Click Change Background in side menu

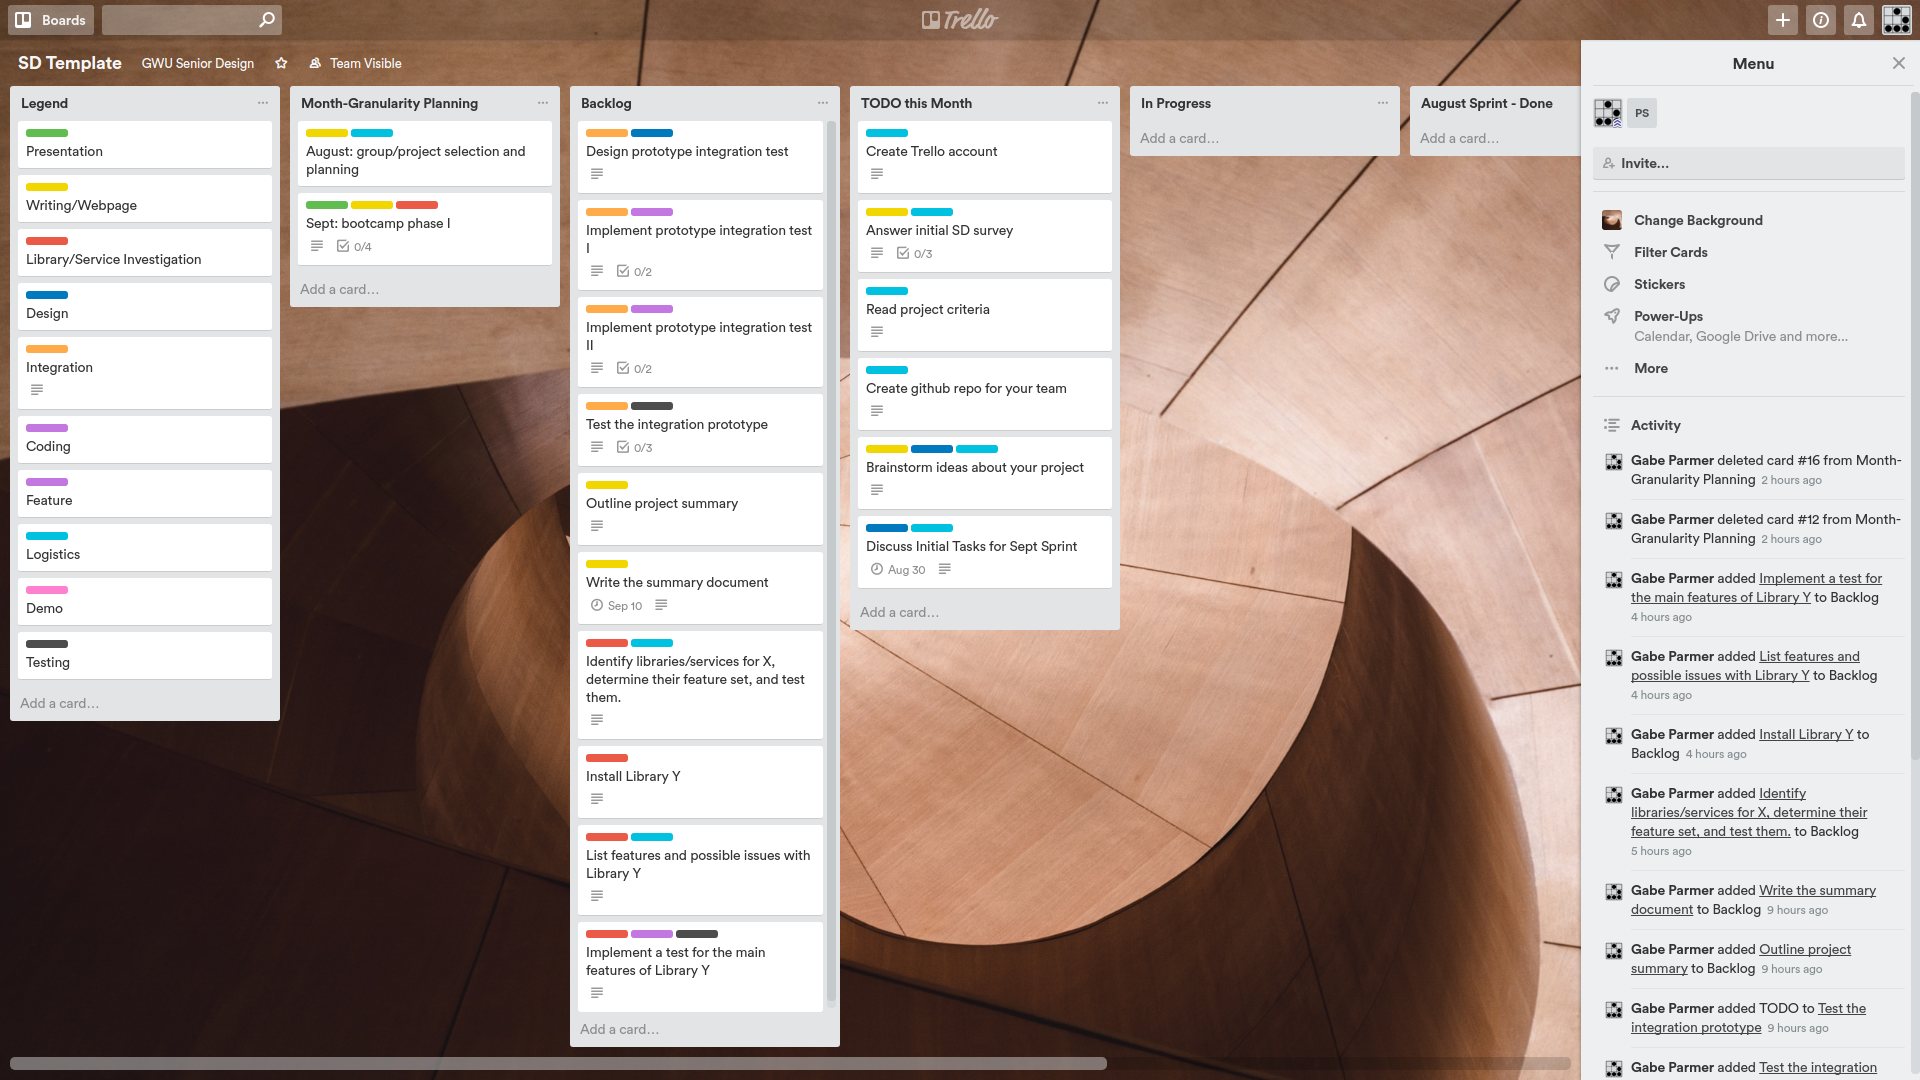pyautogui.click(x=1697, y=219)
